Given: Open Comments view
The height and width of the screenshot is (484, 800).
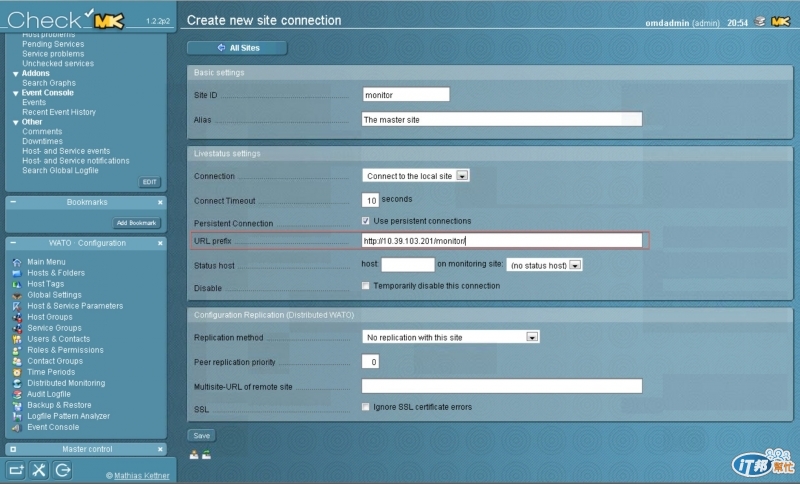Looking at the screenshot, I should (42, 132).
